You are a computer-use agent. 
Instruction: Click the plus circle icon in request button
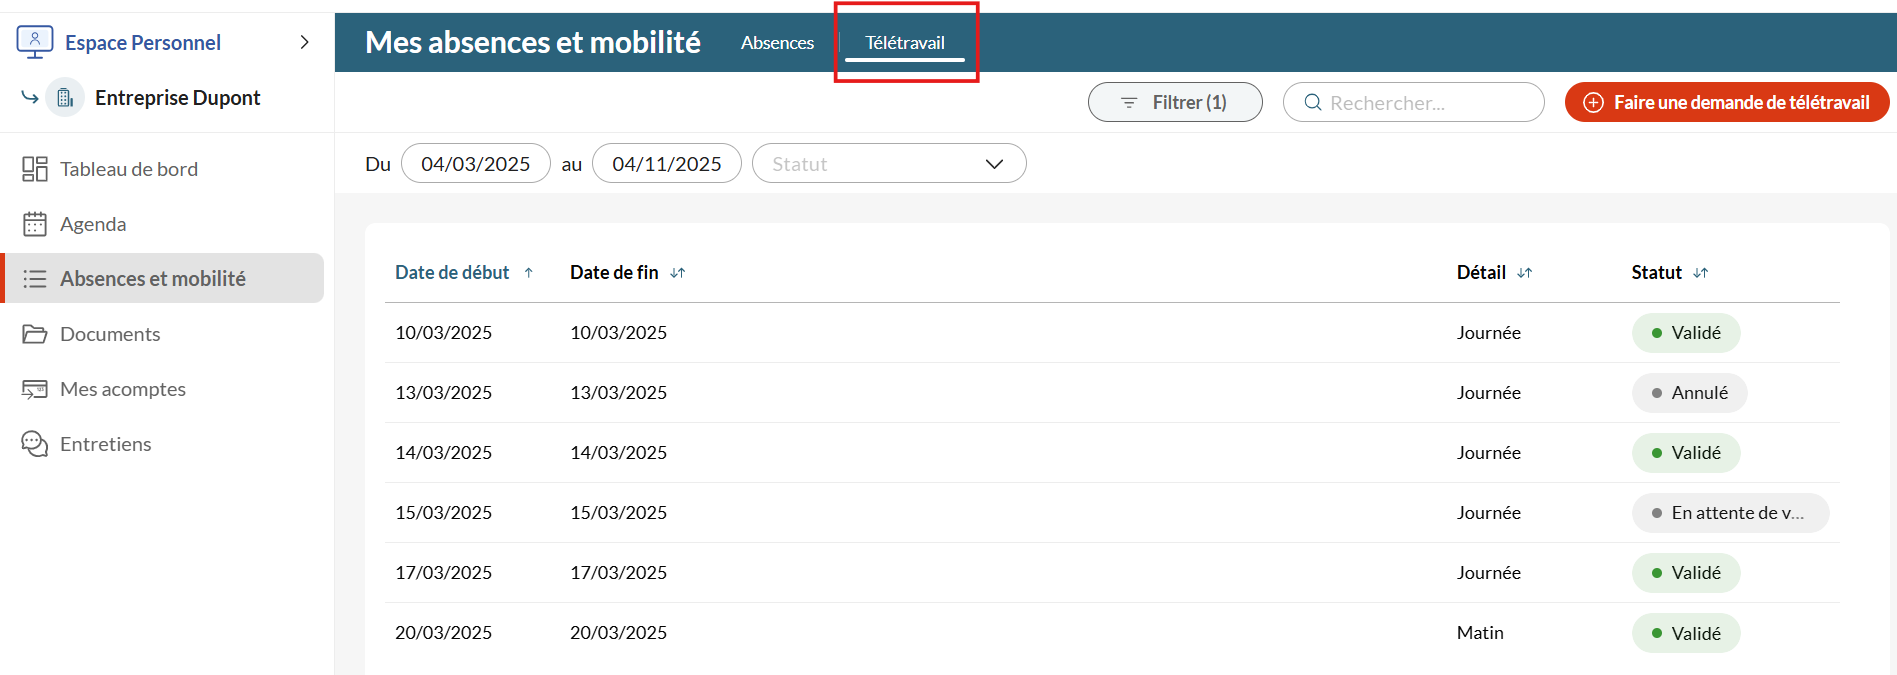coord(1594,102)
